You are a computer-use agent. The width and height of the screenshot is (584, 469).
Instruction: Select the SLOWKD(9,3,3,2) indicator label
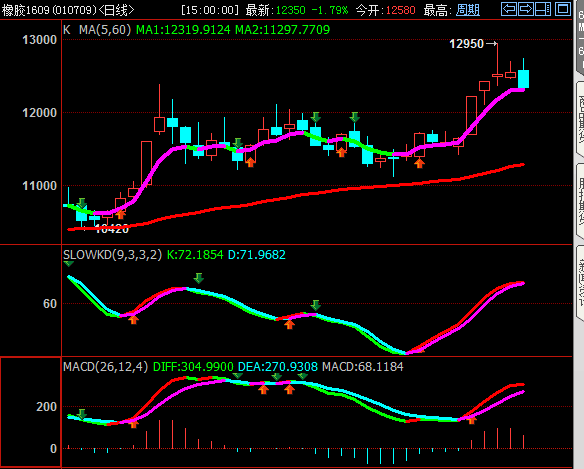[112, 255]
